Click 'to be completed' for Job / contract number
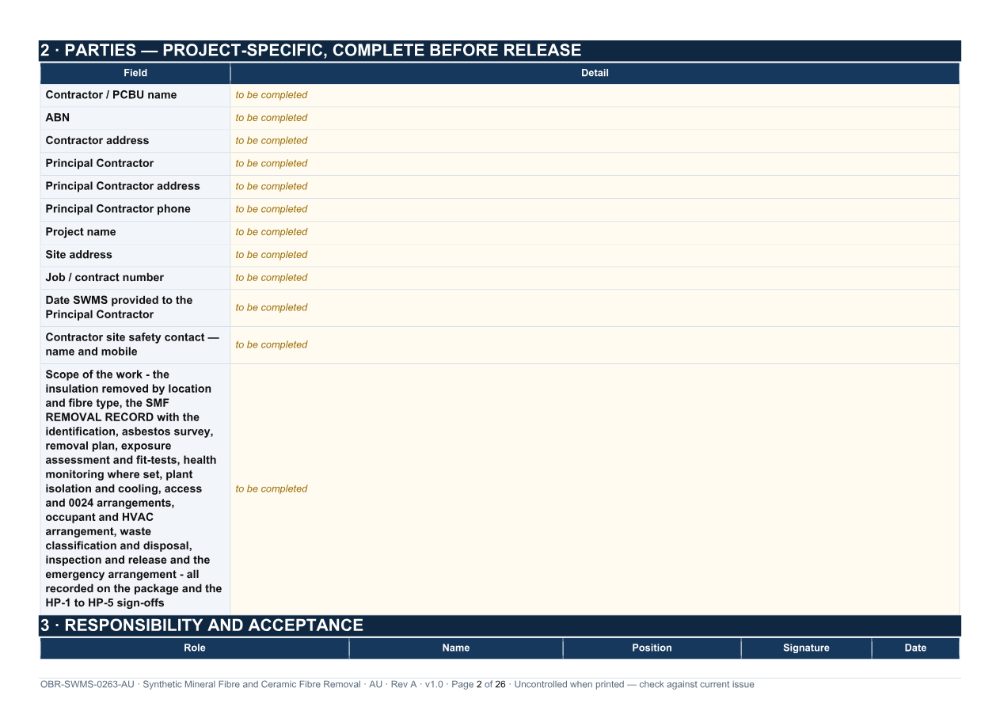 click(271, 278)
